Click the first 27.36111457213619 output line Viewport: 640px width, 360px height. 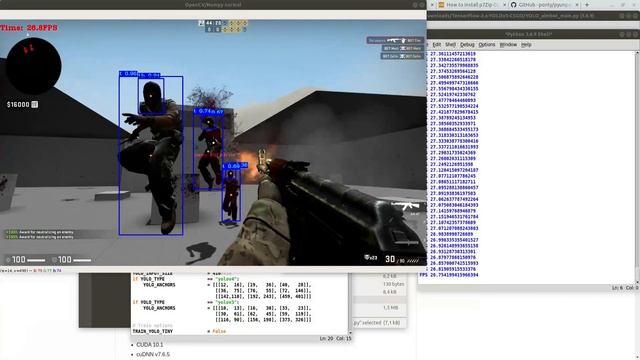pyautogui.click(x=453, y=54)
